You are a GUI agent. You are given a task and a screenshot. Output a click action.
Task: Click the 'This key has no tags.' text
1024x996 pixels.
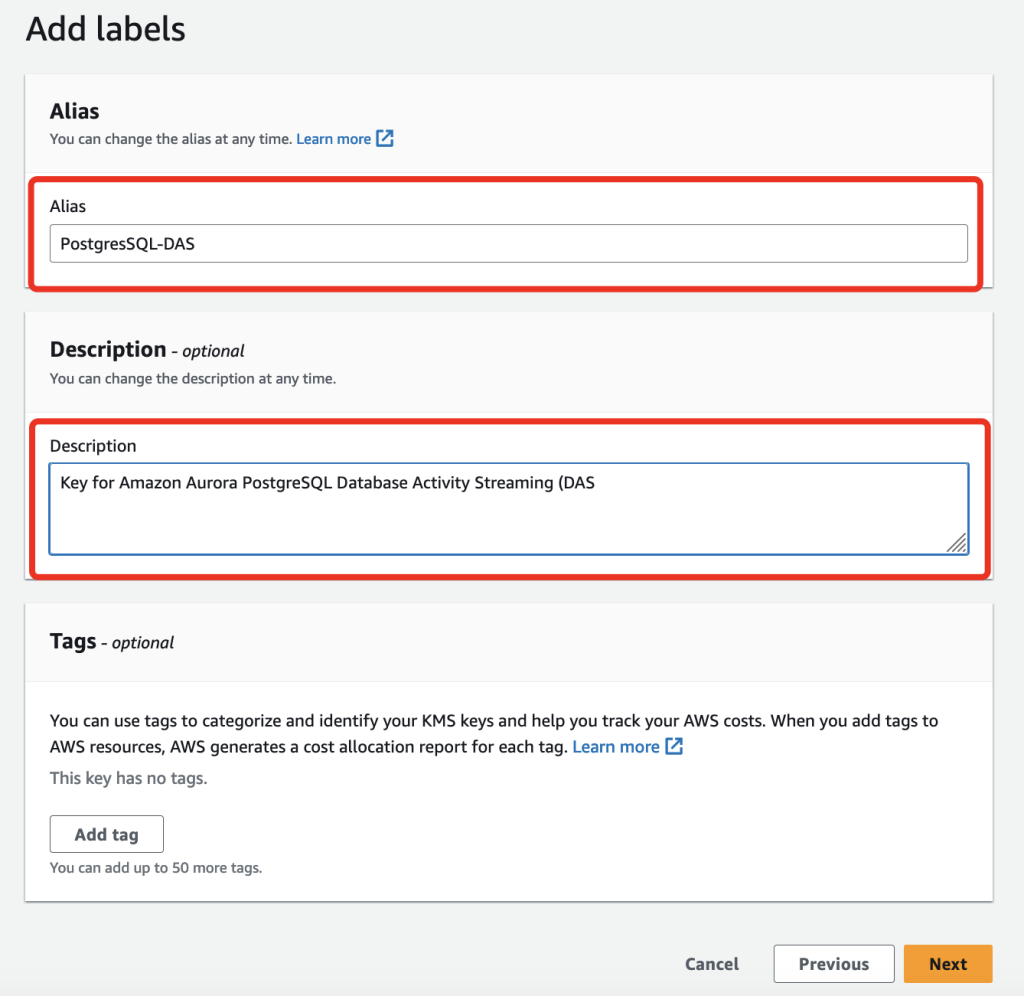tap(129, 779)
